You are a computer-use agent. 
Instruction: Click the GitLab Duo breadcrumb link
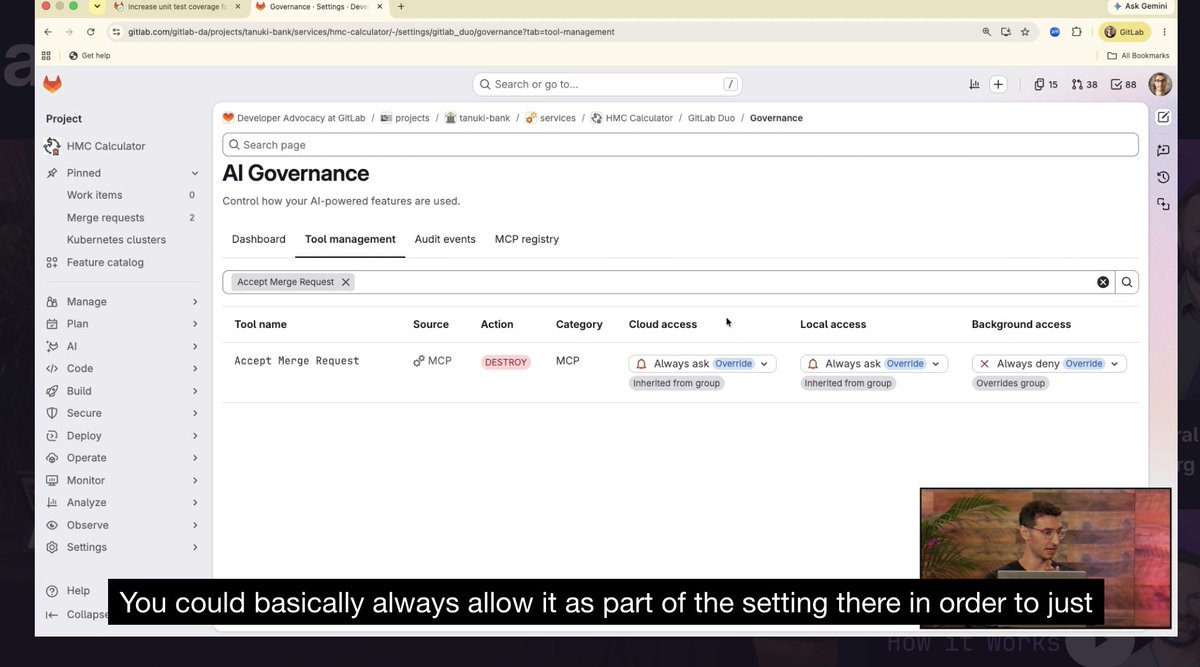tap(712, 118)
